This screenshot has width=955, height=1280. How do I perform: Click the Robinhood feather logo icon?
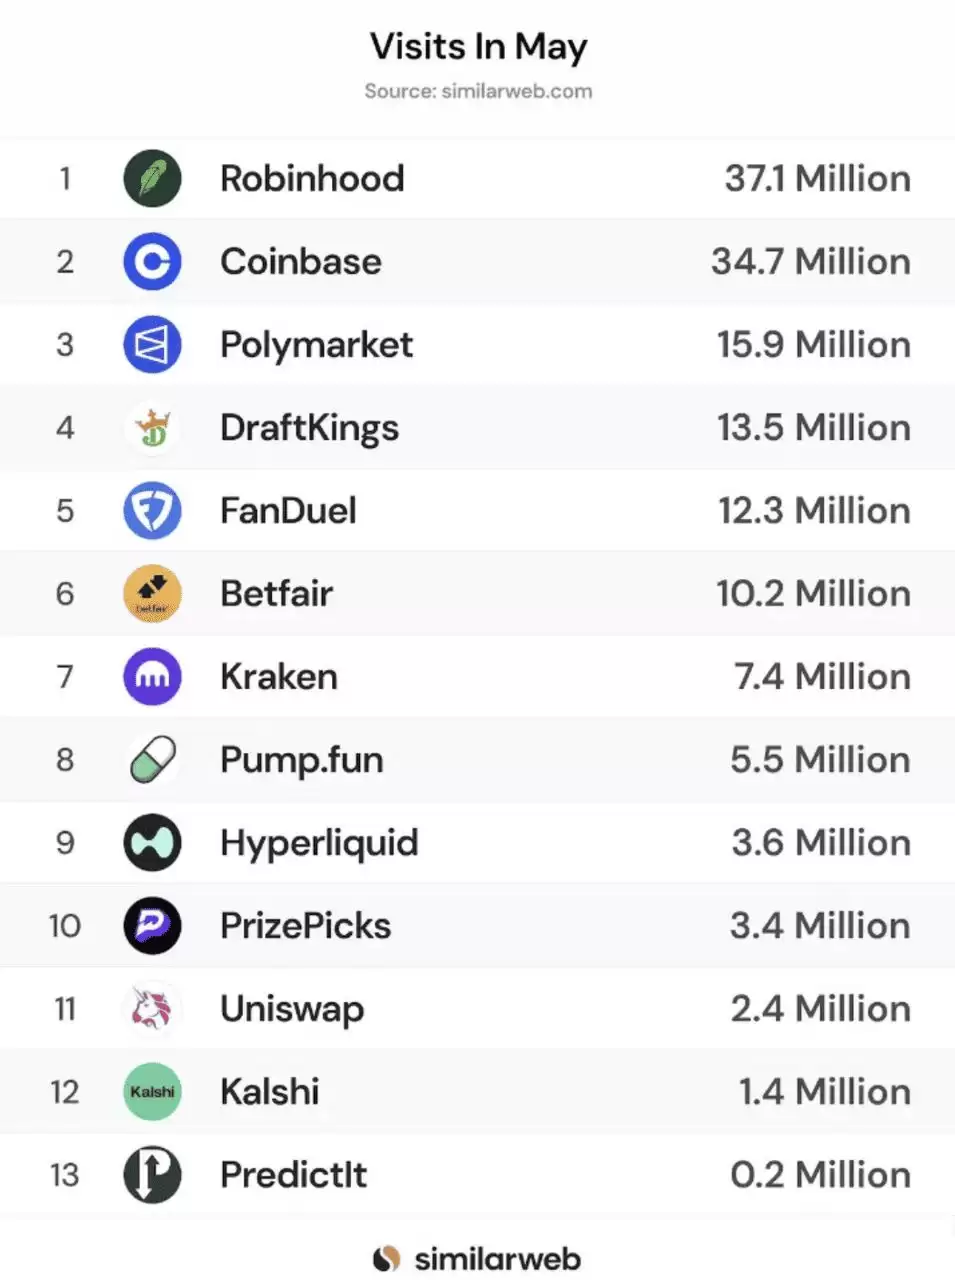(152, 179)
